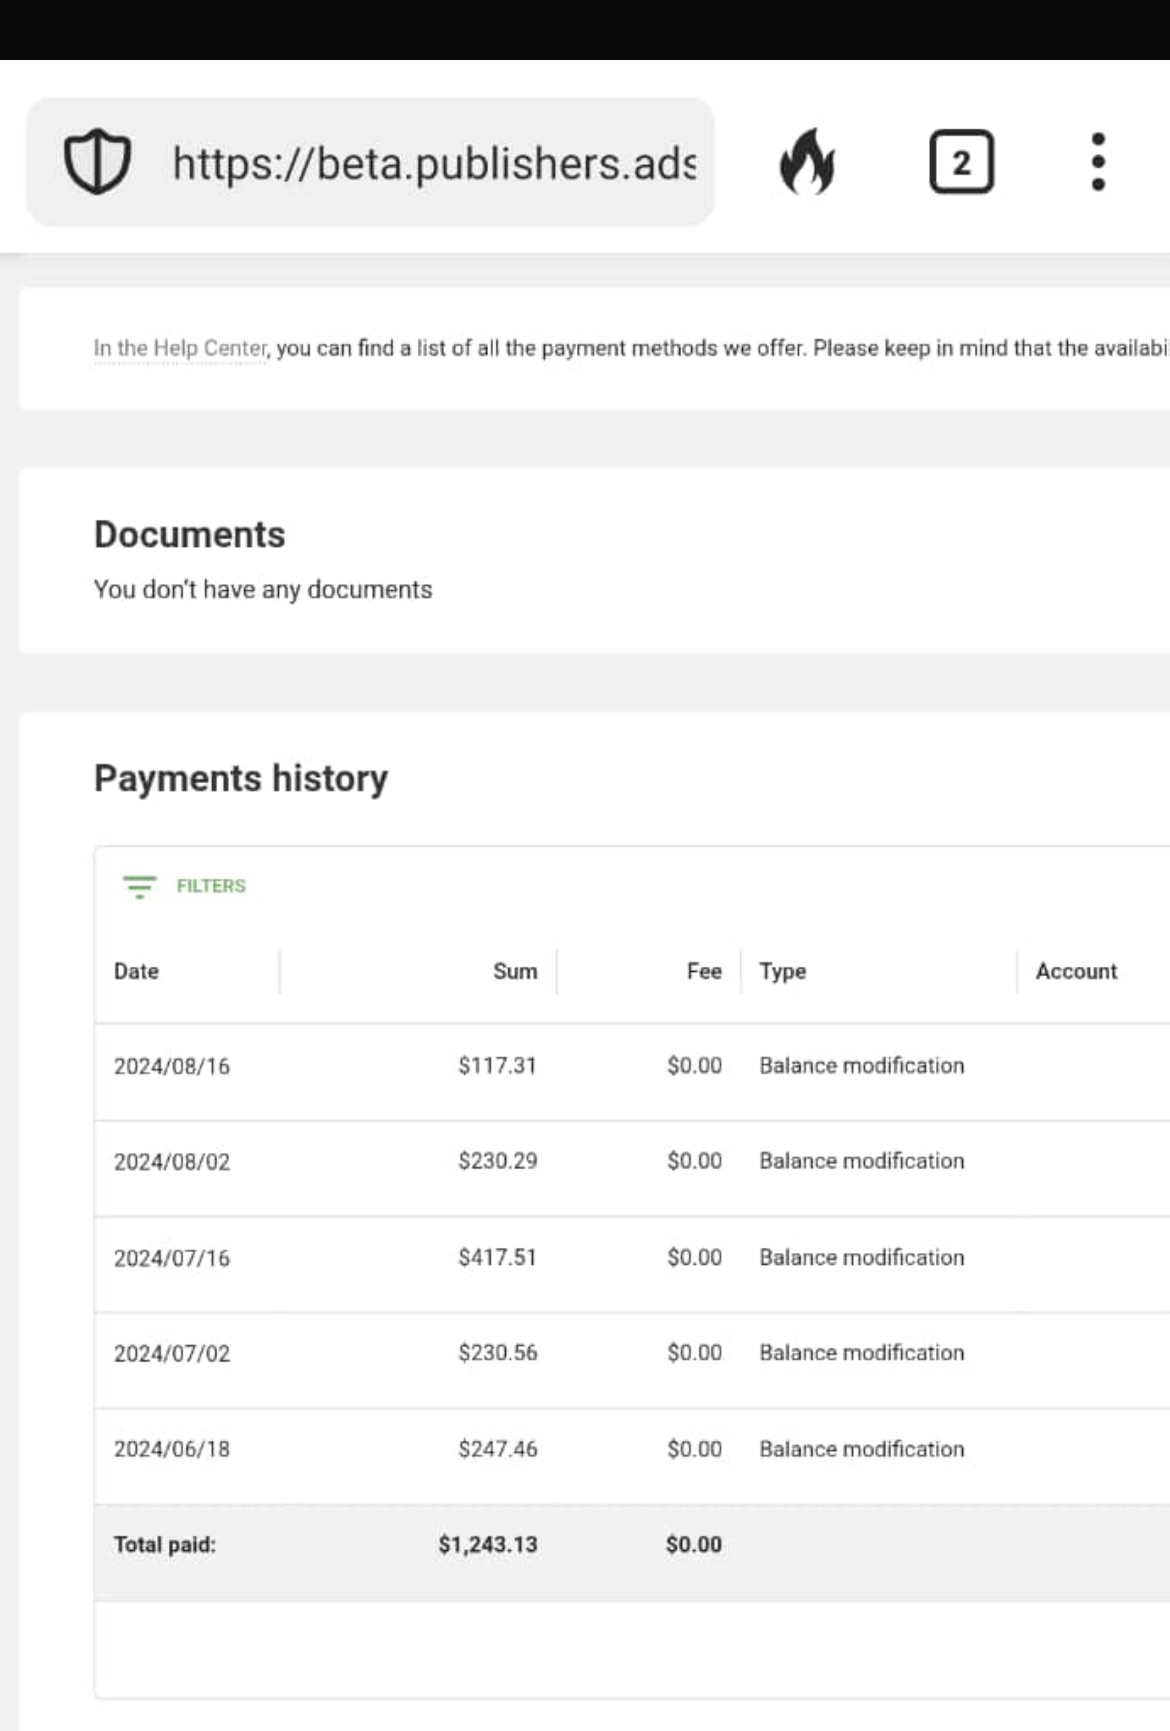1170x1731 pixels.
Task: Click the $247.46 payment sum
Action: coord(497,1449)
